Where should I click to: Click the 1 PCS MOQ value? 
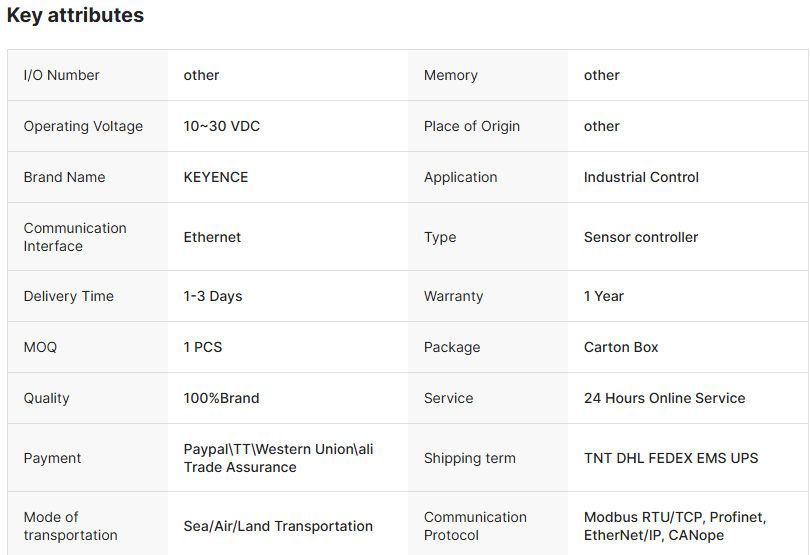(203, 347)
